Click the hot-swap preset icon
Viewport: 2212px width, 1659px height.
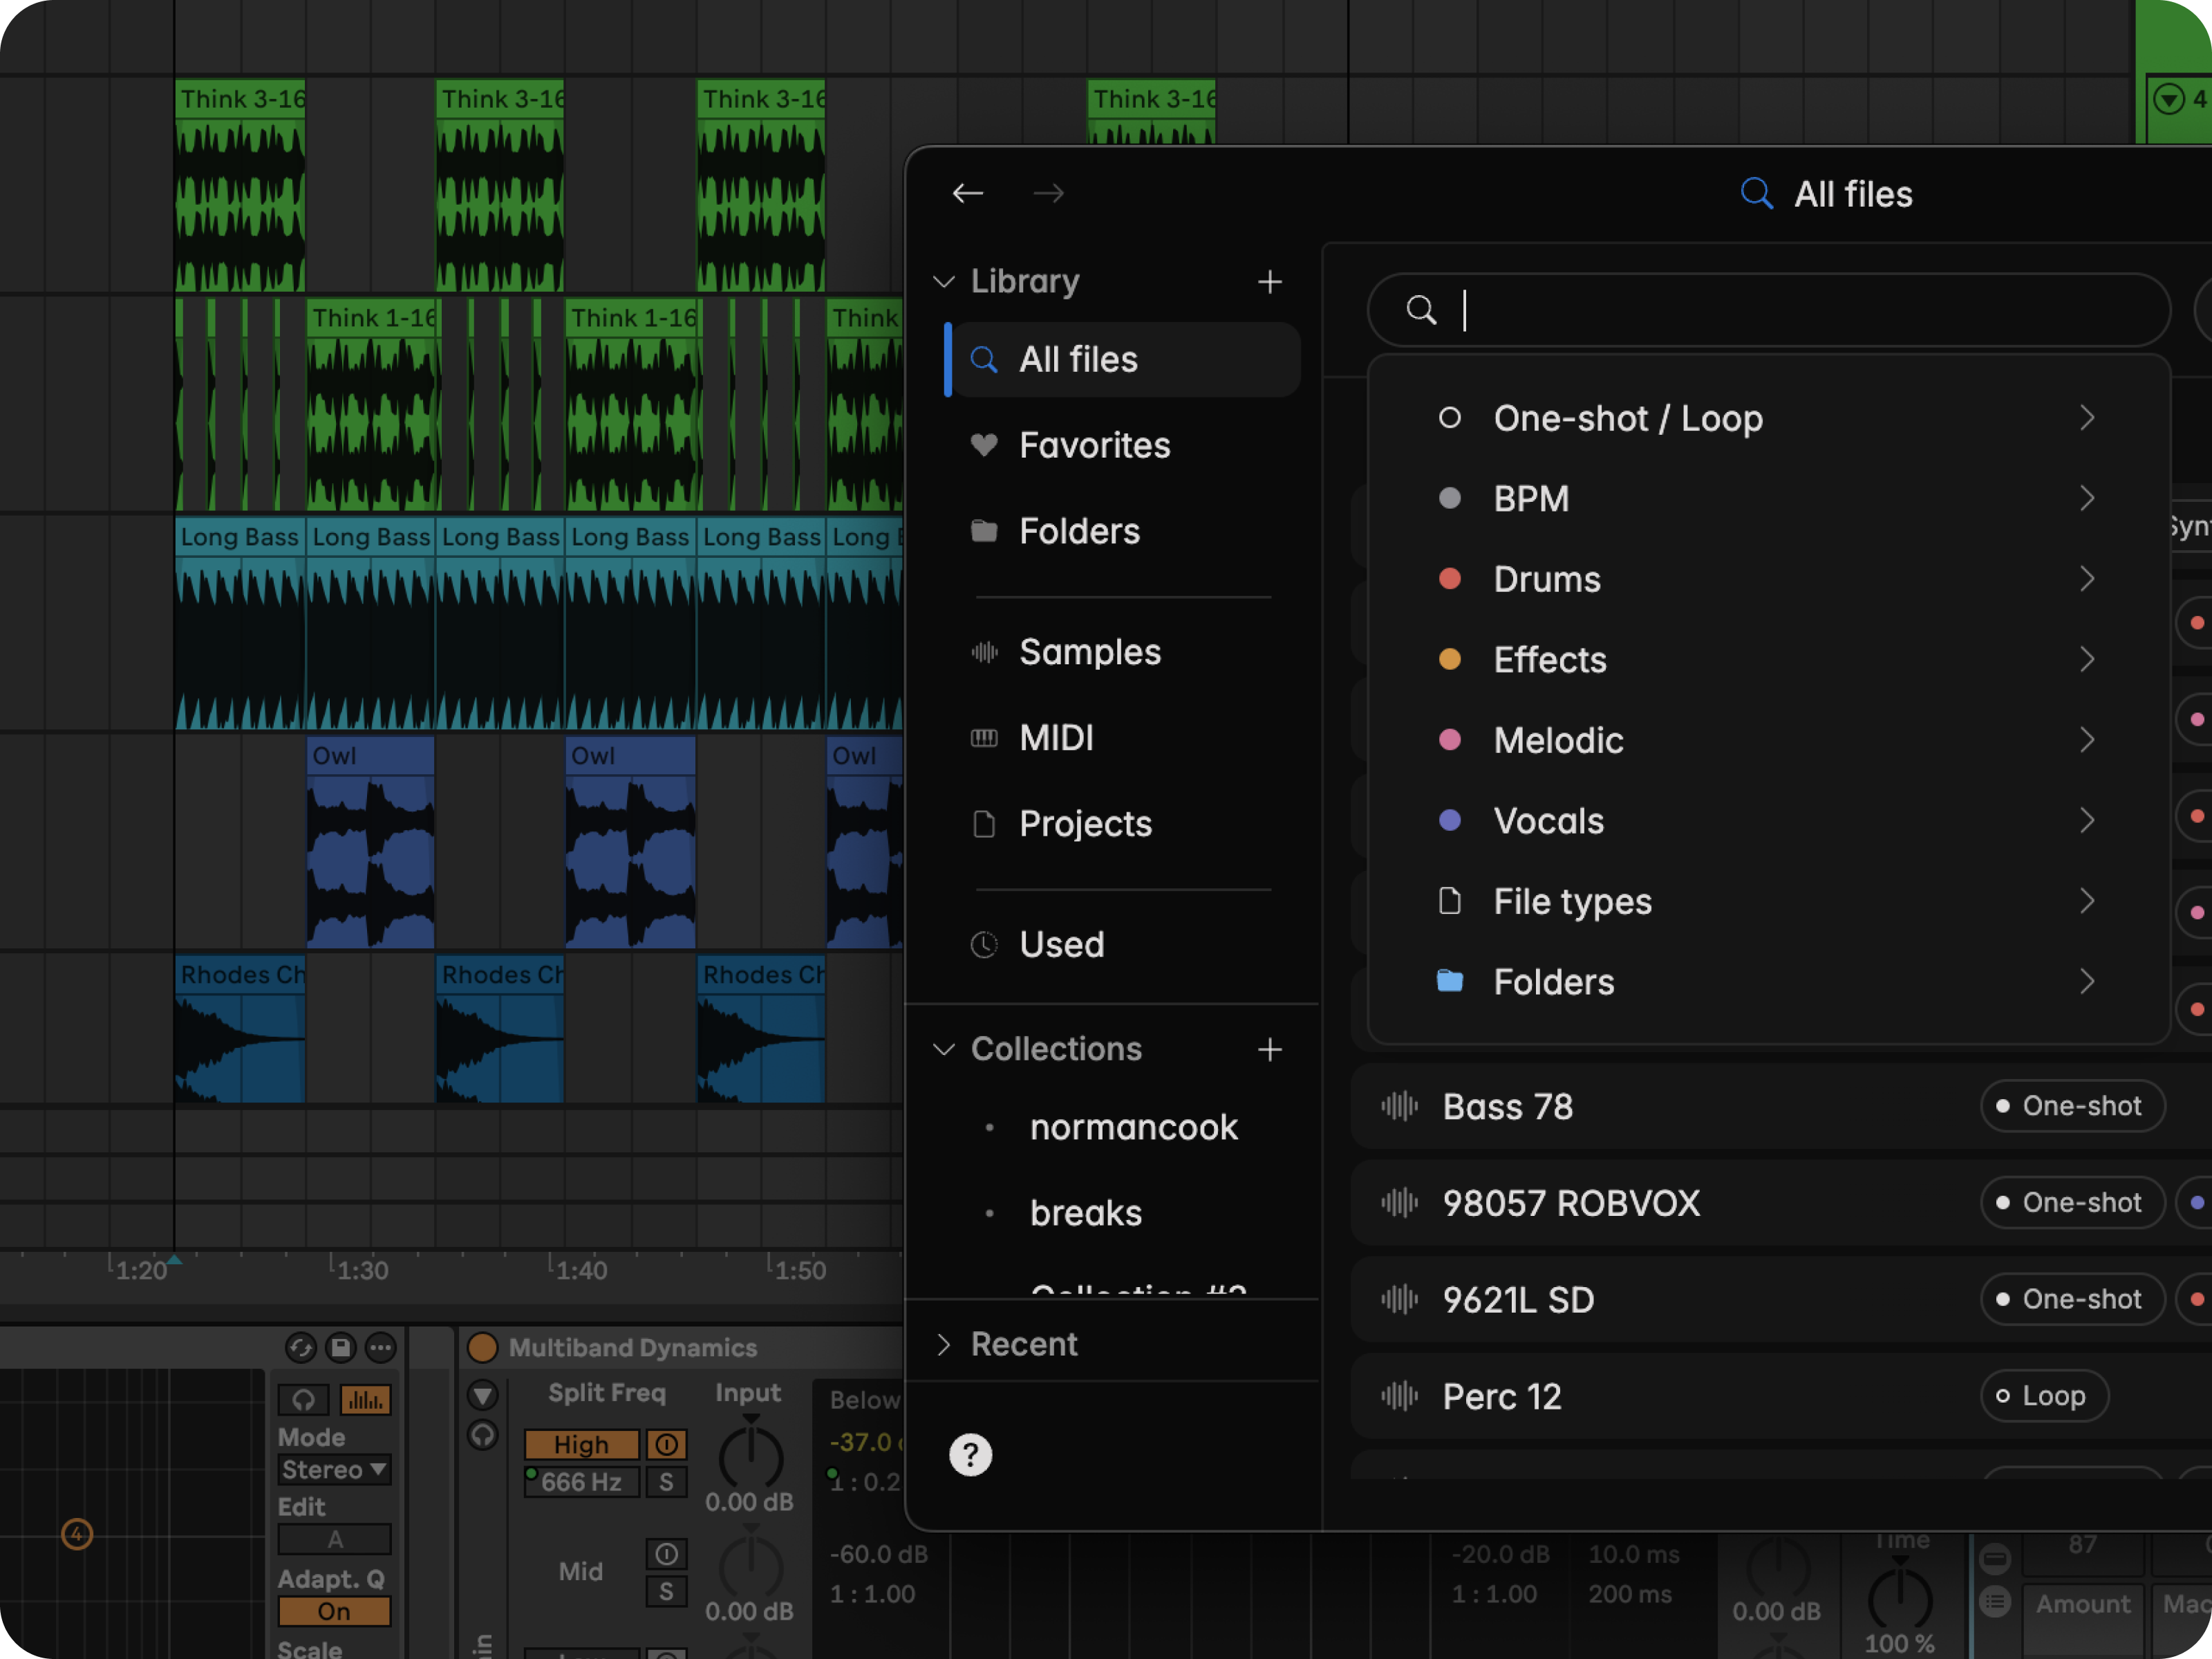click(300, 1348)
